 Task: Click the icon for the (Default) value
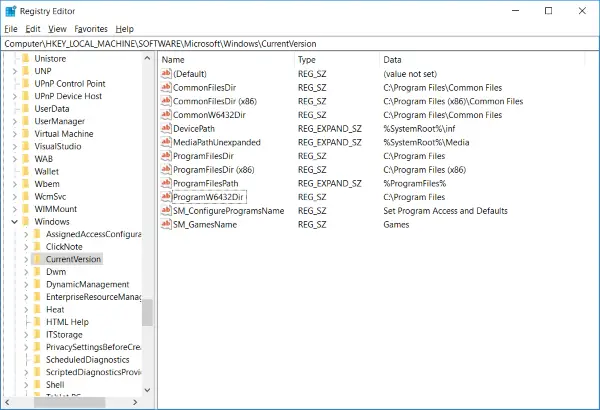coord(165,74)
